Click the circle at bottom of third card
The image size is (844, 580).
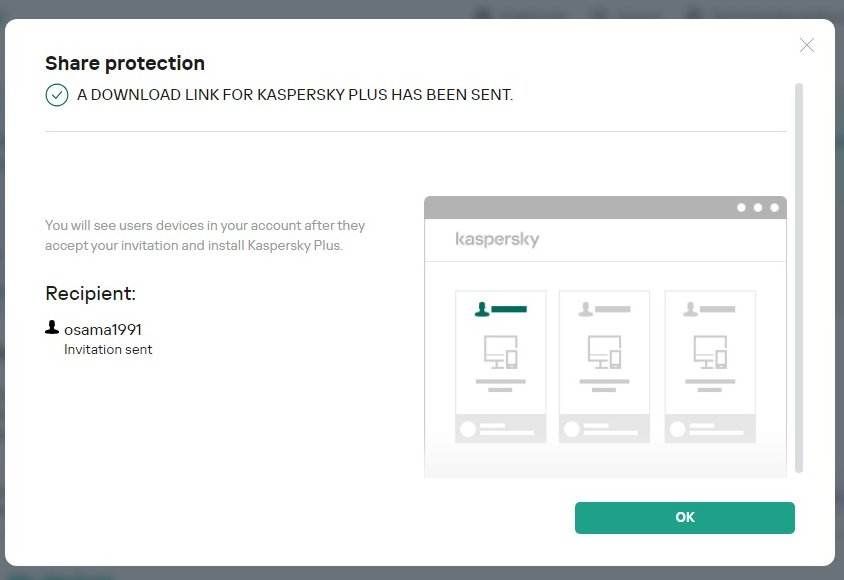click(x=677, y=429)
